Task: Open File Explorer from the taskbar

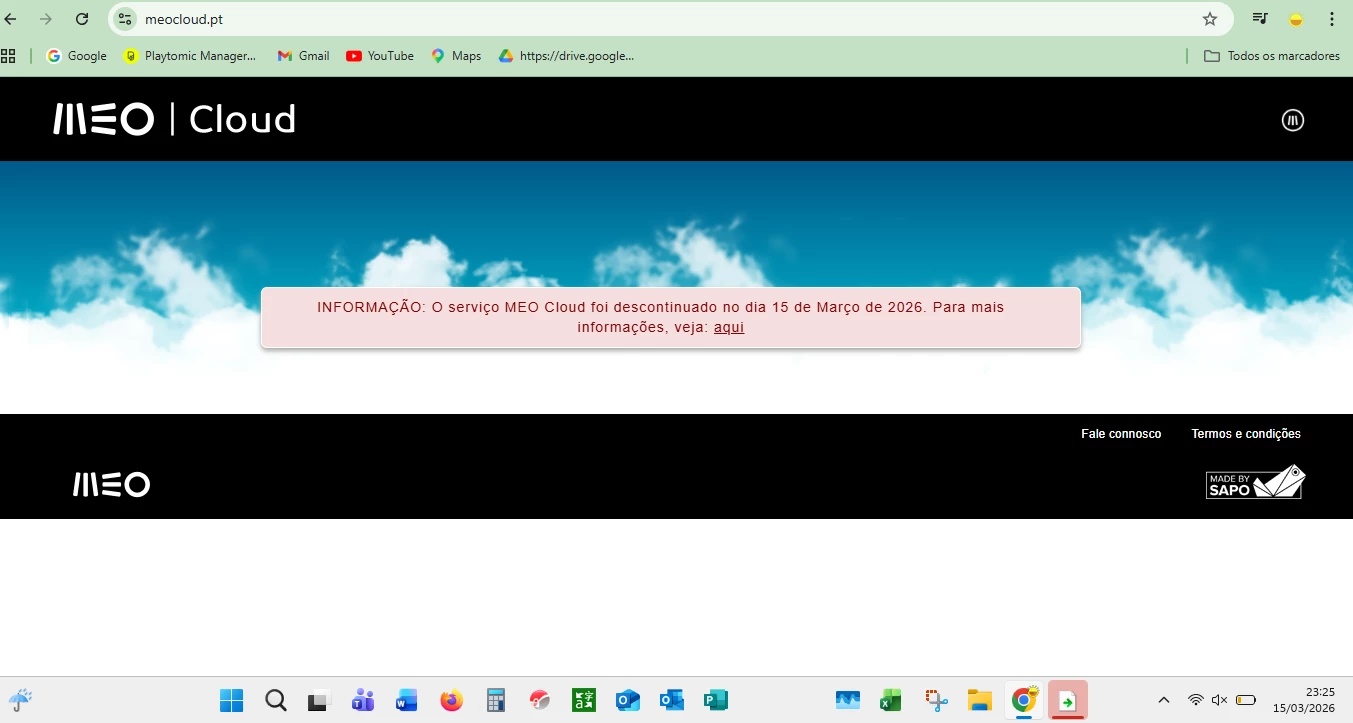Action: tap(980, 700)
